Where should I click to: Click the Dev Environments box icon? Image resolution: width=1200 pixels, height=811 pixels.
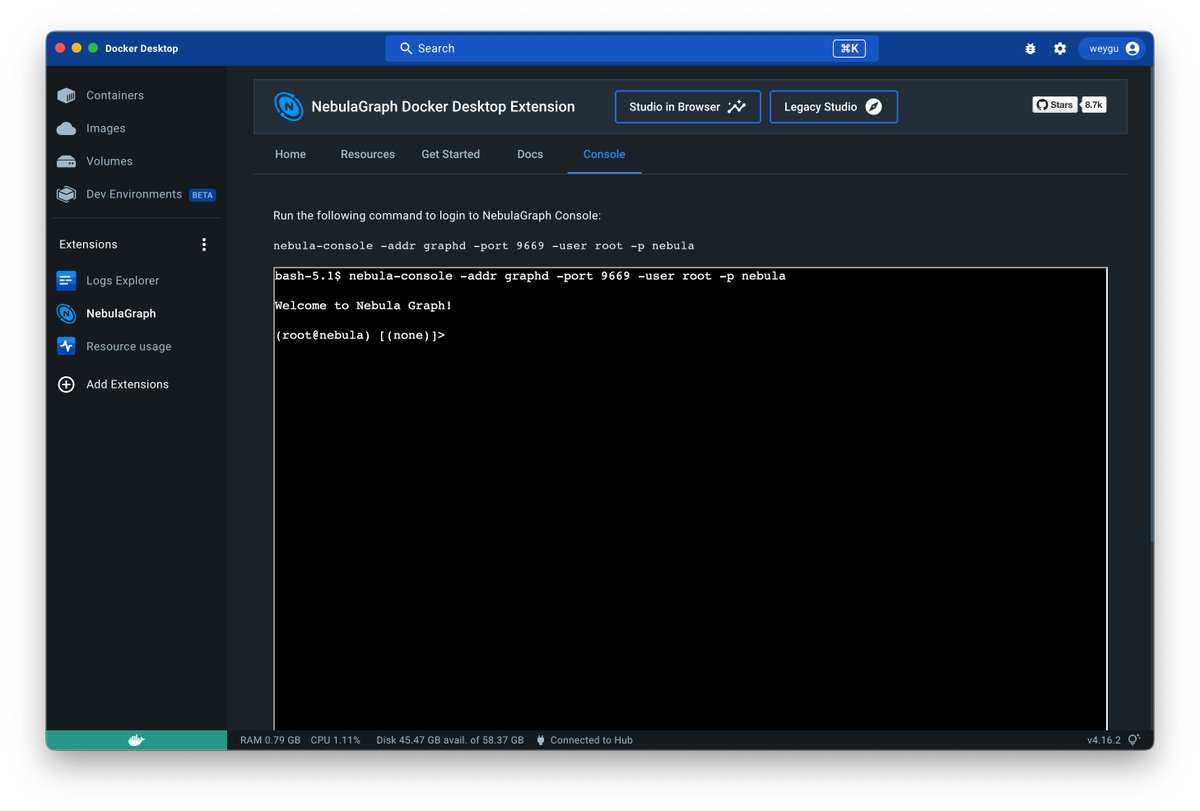[x=66, y=194]
